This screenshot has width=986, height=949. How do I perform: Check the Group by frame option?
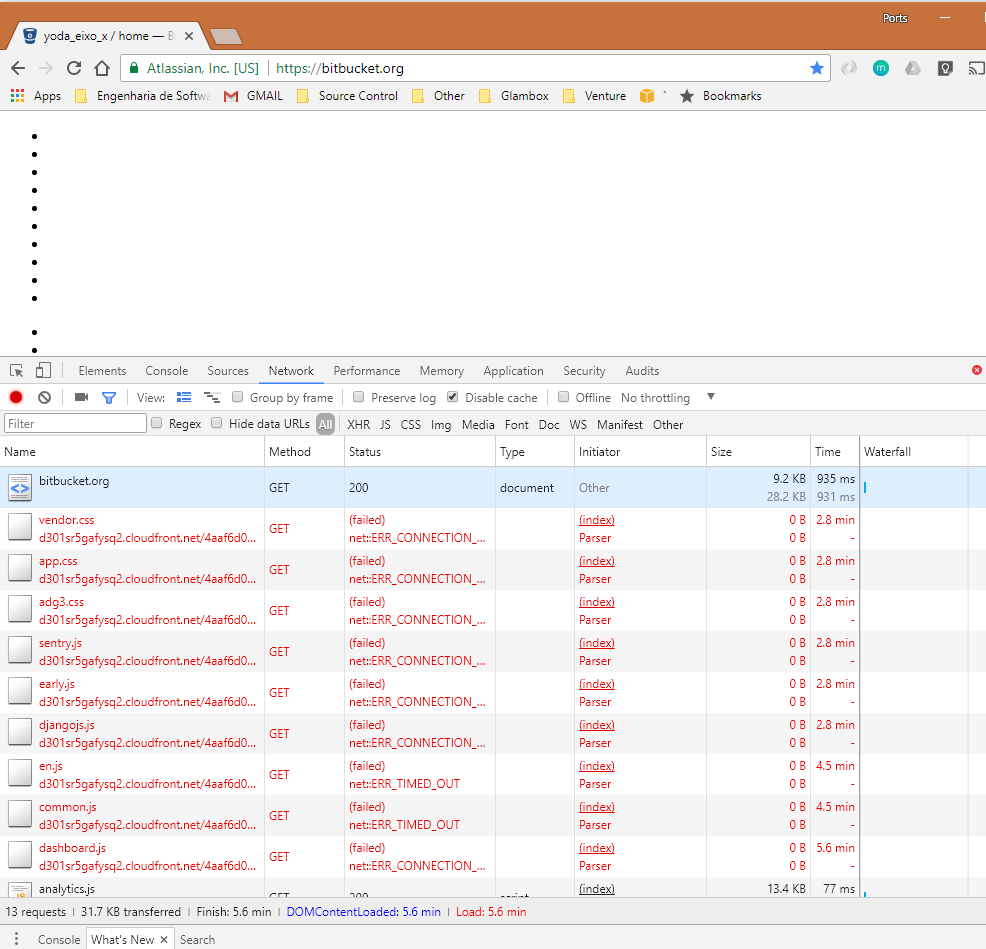pyautogui.click(x=238, y=397)
